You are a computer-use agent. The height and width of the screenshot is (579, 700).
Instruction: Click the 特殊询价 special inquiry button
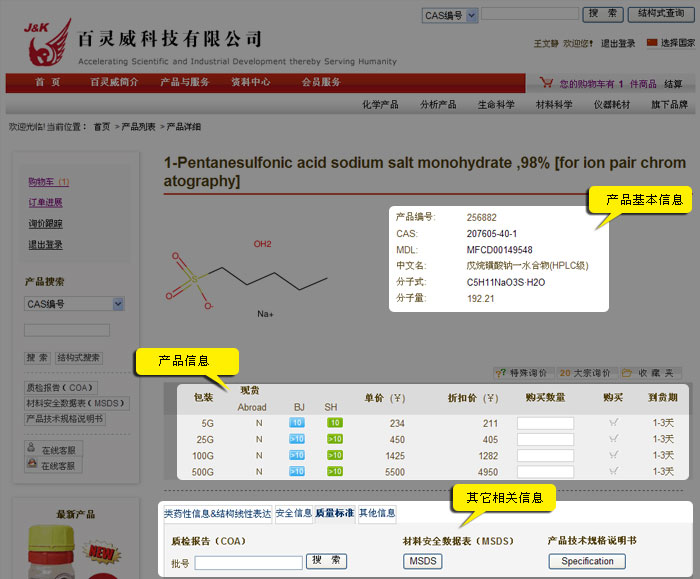[x=522, y=373]
